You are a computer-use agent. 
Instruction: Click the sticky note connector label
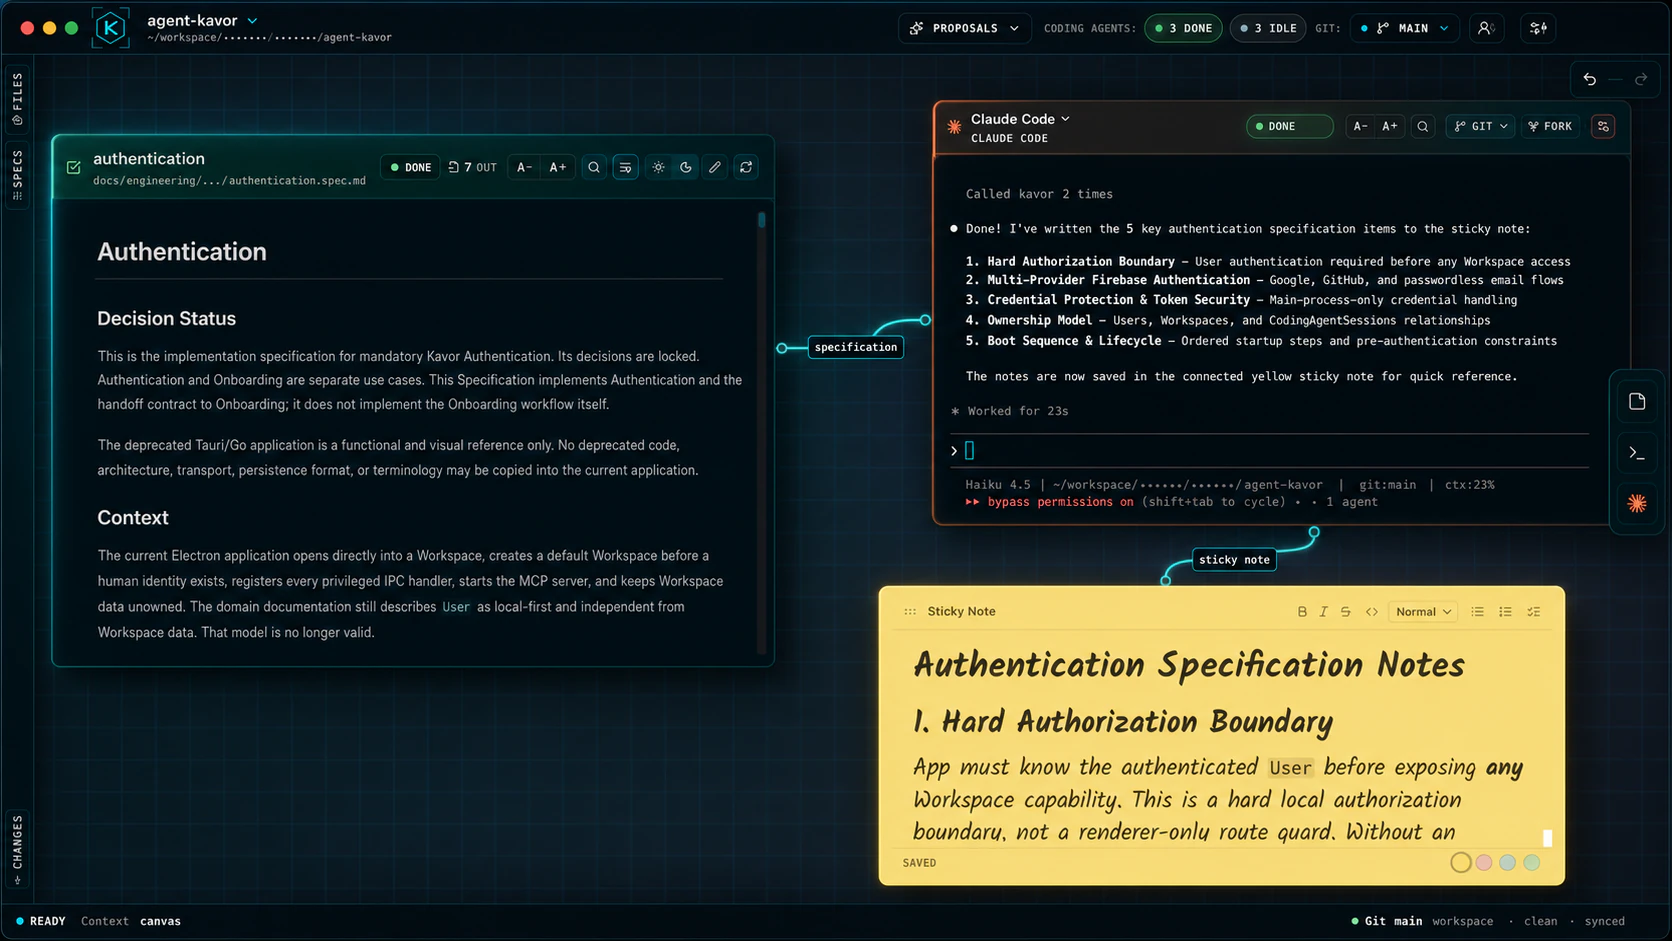(1234, 560)
